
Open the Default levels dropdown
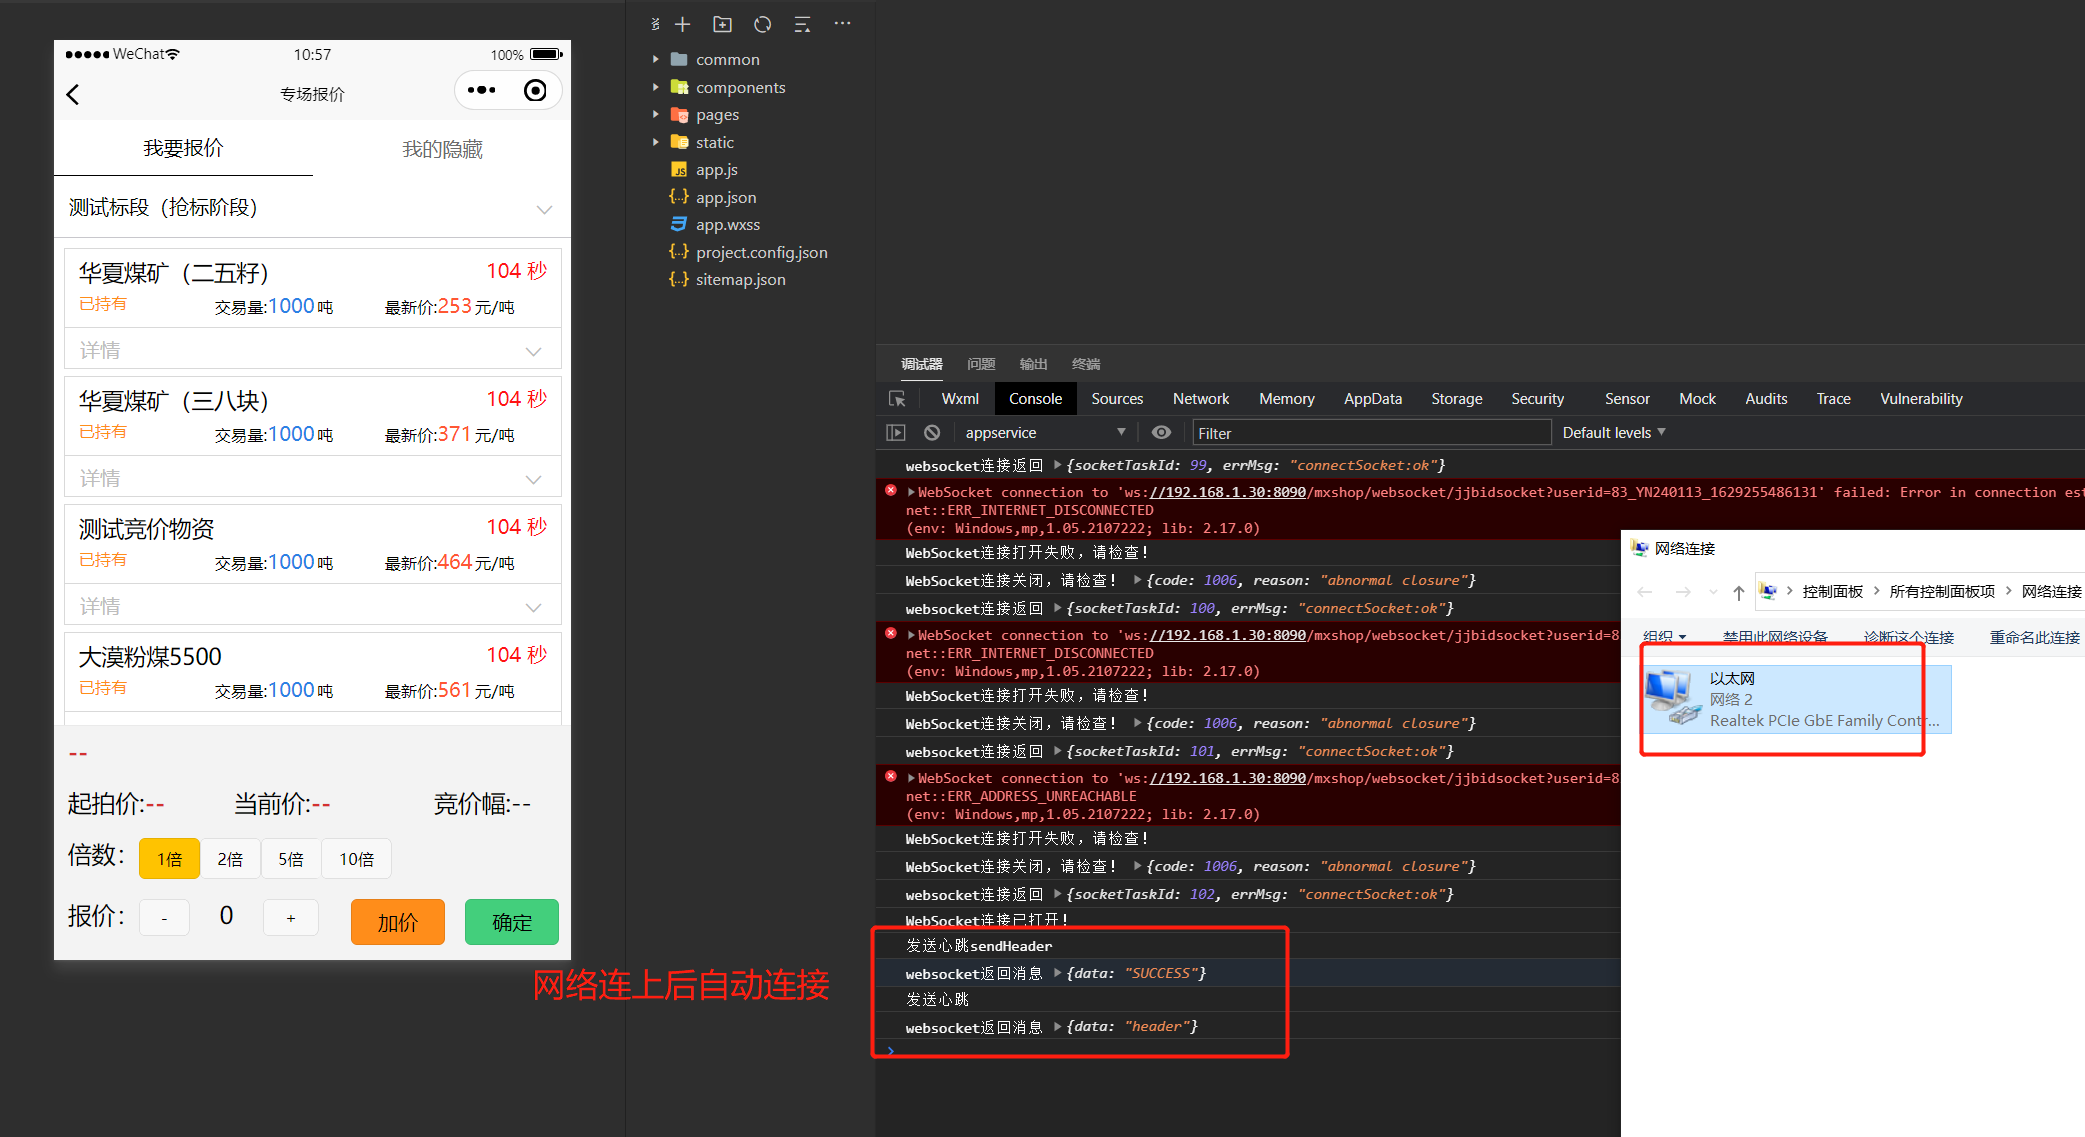1613,433
